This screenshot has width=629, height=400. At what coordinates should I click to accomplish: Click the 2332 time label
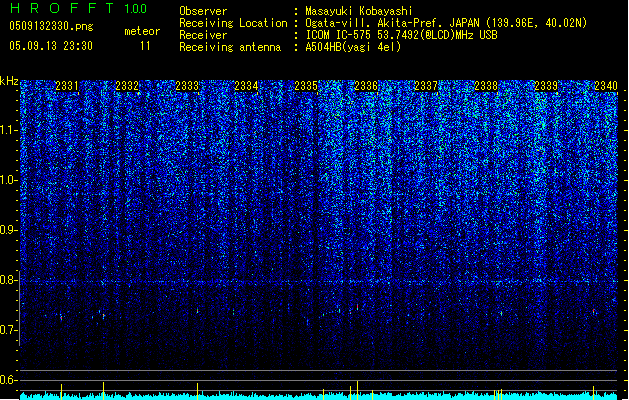127,85
